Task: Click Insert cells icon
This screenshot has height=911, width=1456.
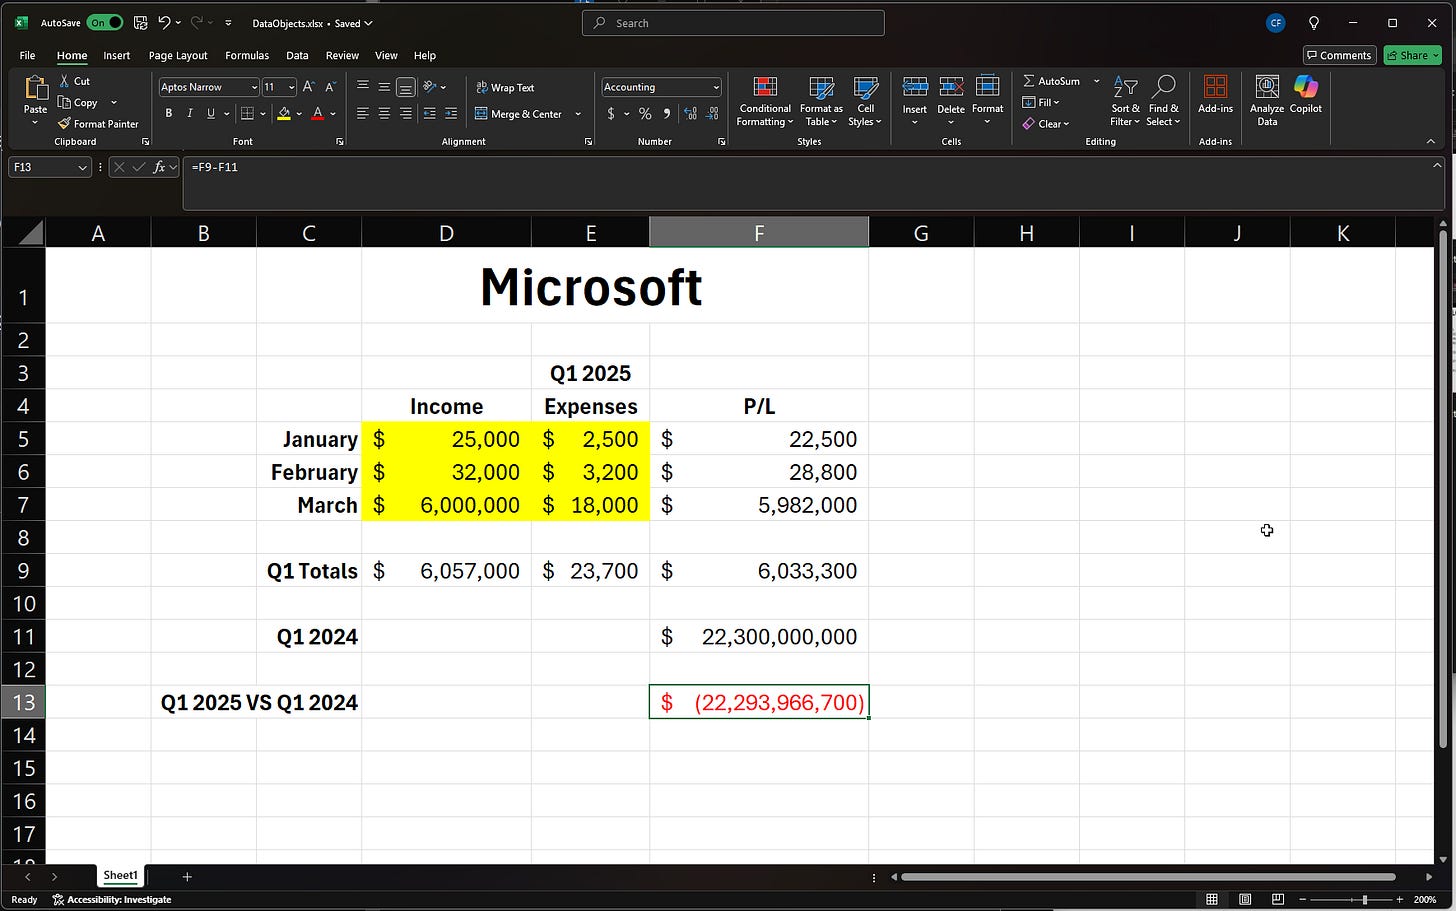Action: pyautogui.click(x=915, y=88)
